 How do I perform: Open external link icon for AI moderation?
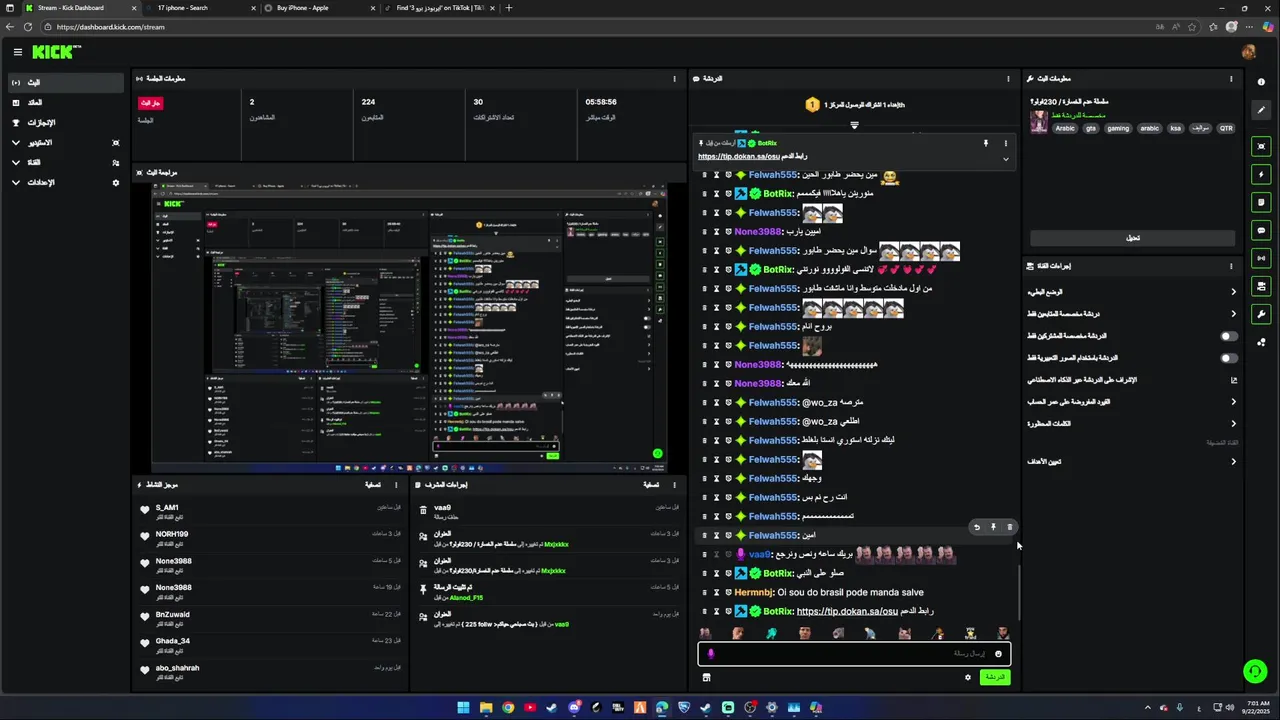click(1233, 380)
